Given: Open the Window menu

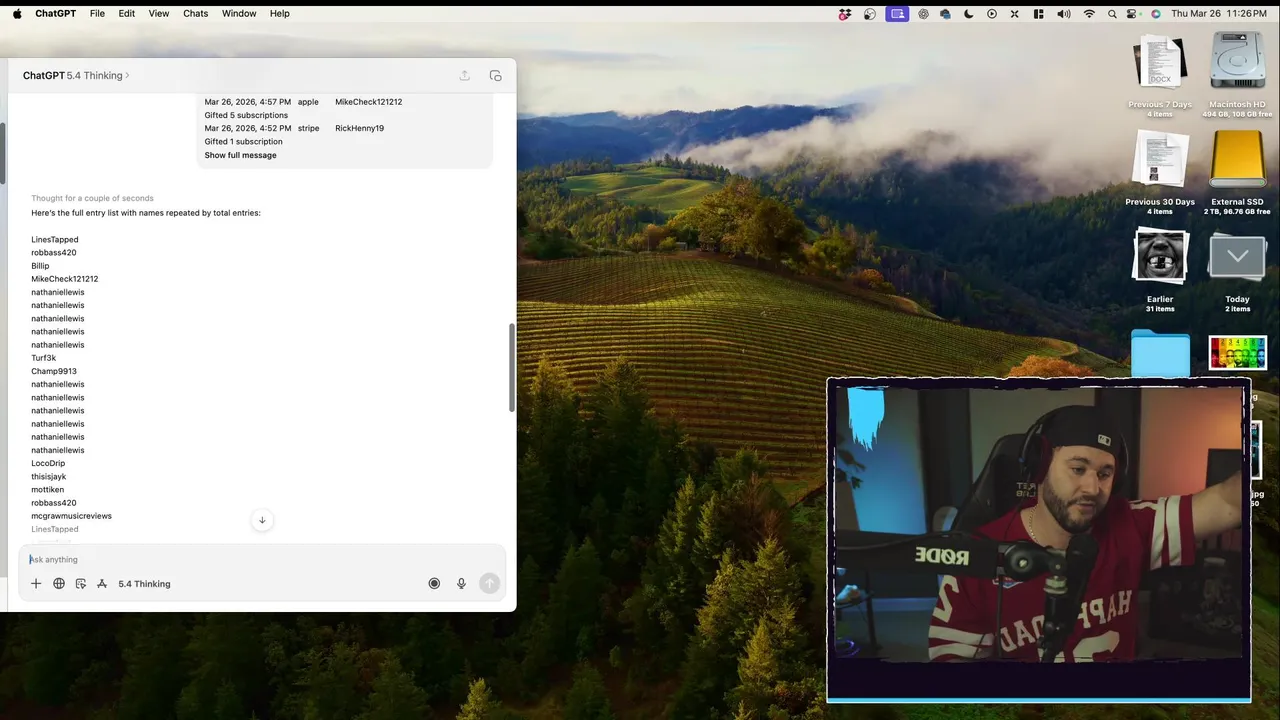Looking at the screenshot, I should click(x=239, y=14).
